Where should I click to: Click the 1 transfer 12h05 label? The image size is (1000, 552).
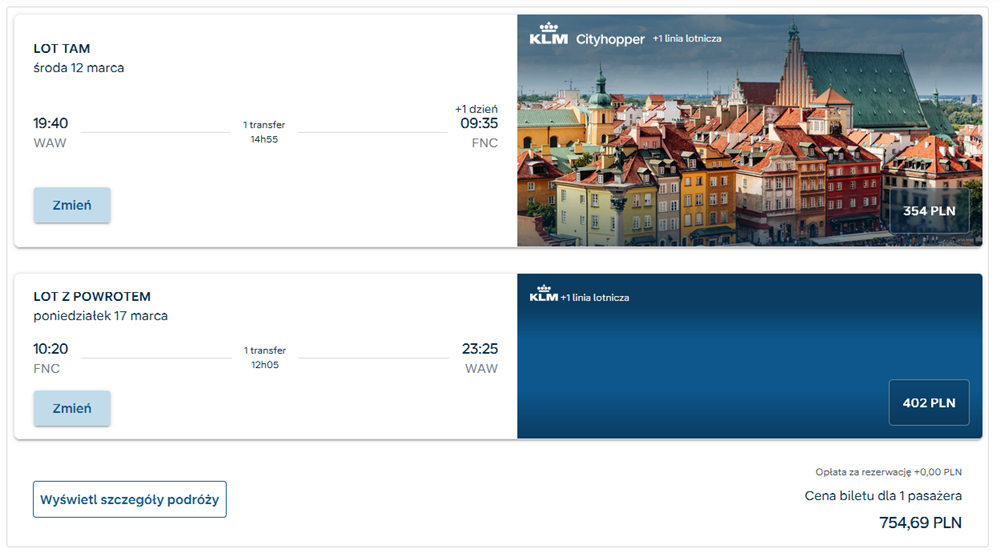click(265, 358)
